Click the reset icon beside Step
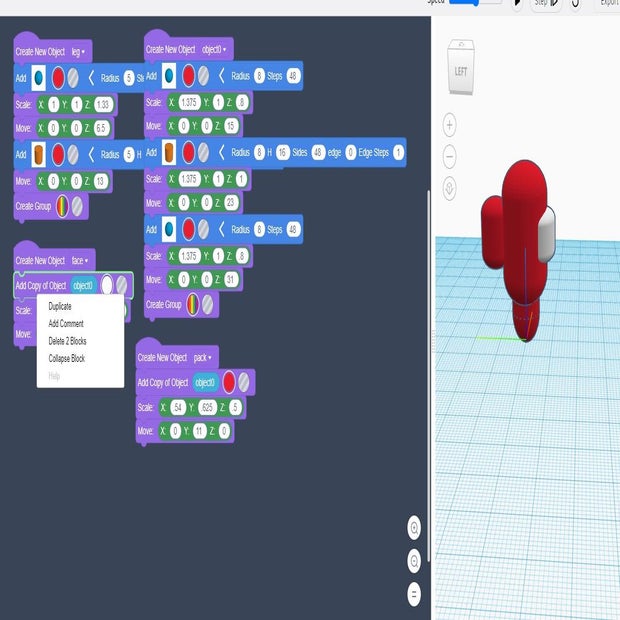The image size is (620, 620). pyautogui.click(x=575, y=3)
